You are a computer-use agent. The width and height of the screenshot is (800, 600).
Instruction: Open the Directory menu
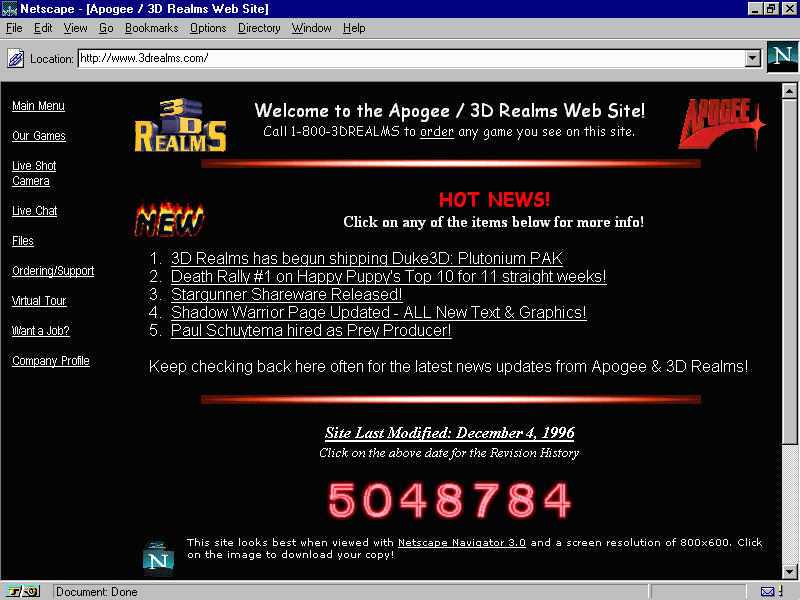259,28
